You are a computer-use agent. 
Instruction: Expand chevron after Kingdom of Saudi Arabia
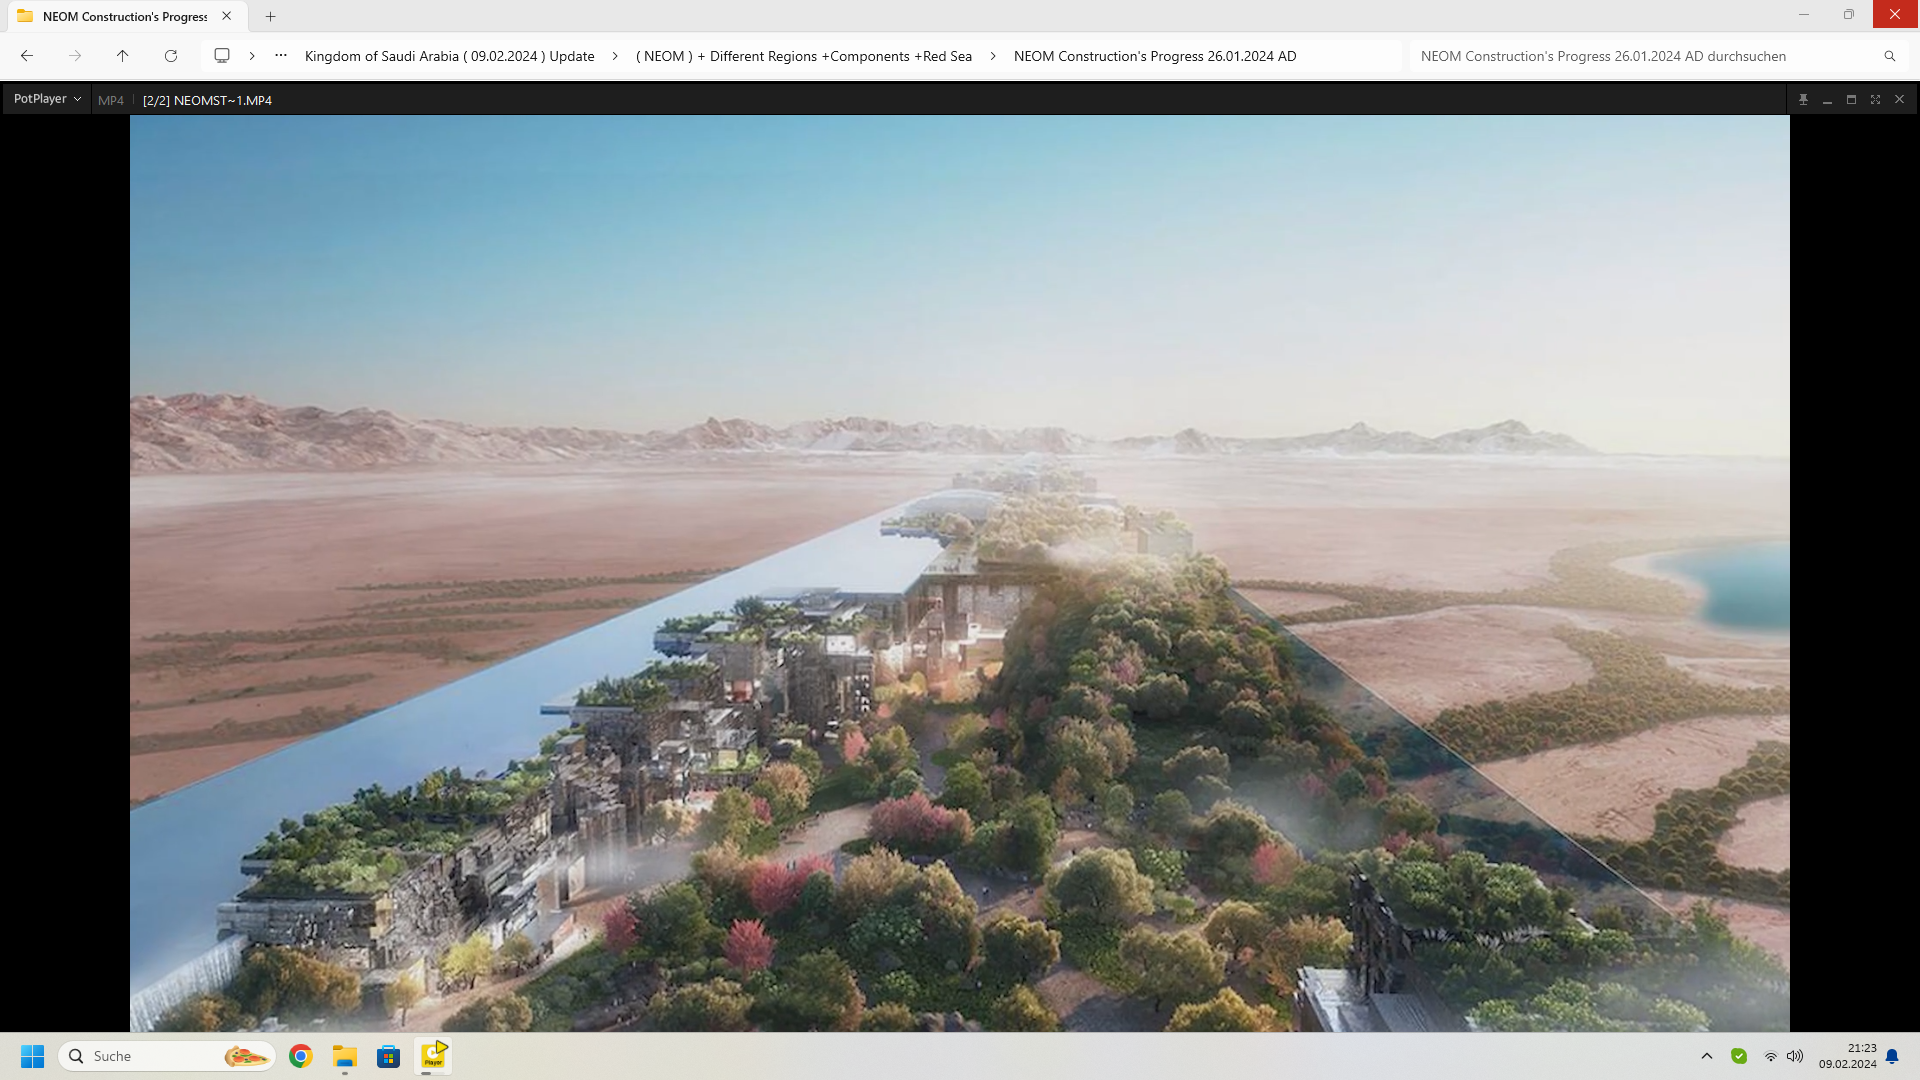click(x=615, y=56)
